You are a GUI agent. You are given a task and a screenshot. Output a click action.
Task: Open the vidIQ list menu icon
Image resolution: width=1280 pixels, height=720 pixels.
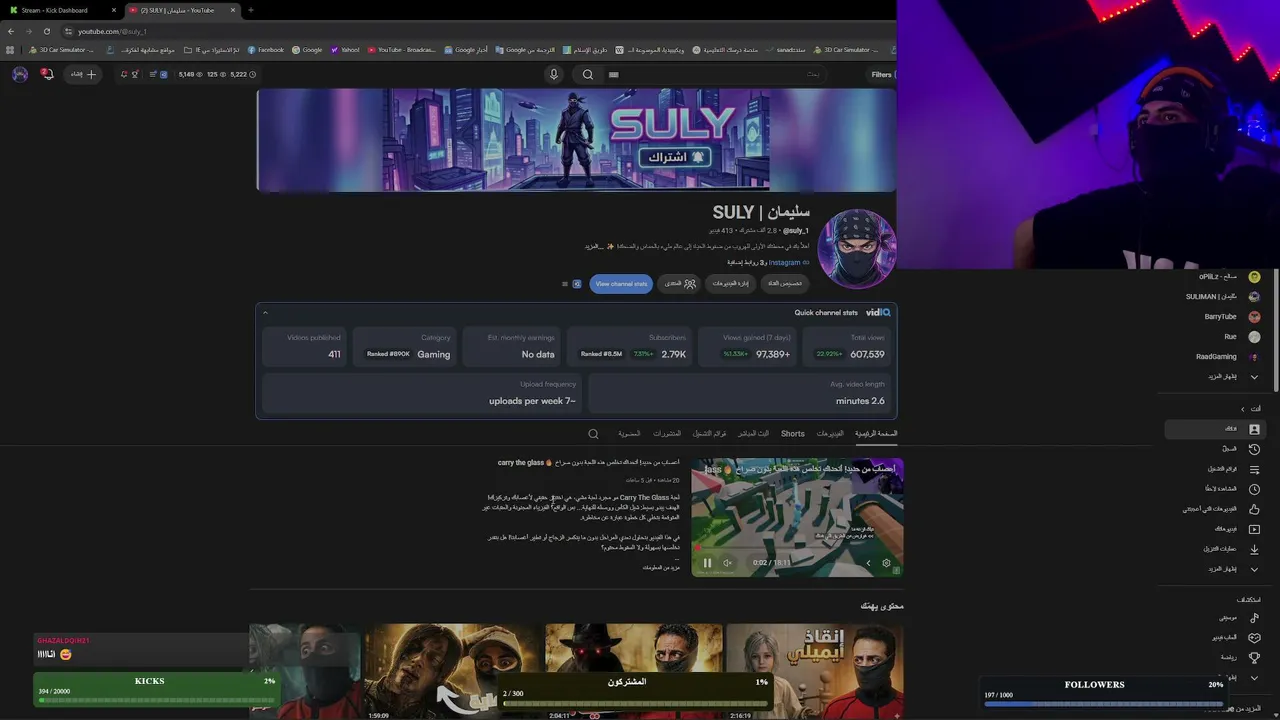pos(564,284)
